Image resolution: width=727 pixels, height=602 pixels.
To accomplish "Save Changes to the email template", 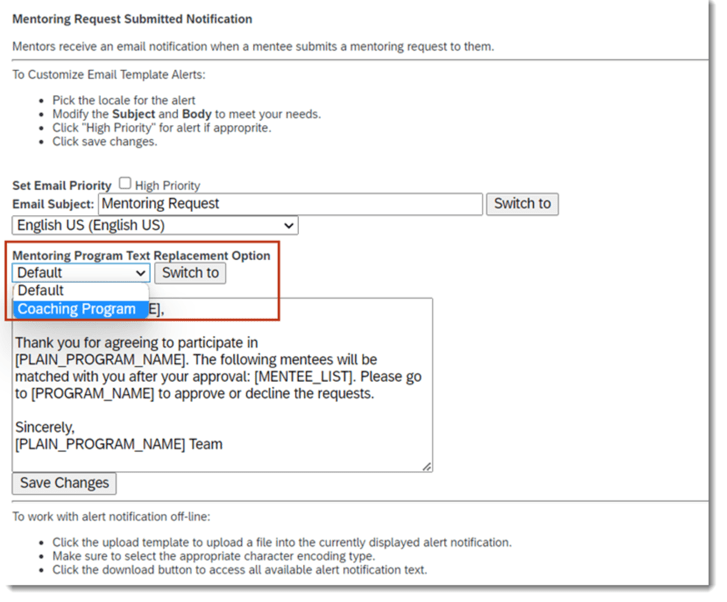I will 64,483.
